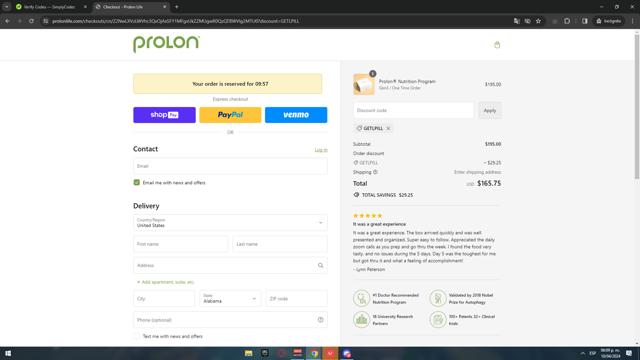Click the ZIP code field
This screenshot has height=360, width=640.
click(x=296, y=298)
